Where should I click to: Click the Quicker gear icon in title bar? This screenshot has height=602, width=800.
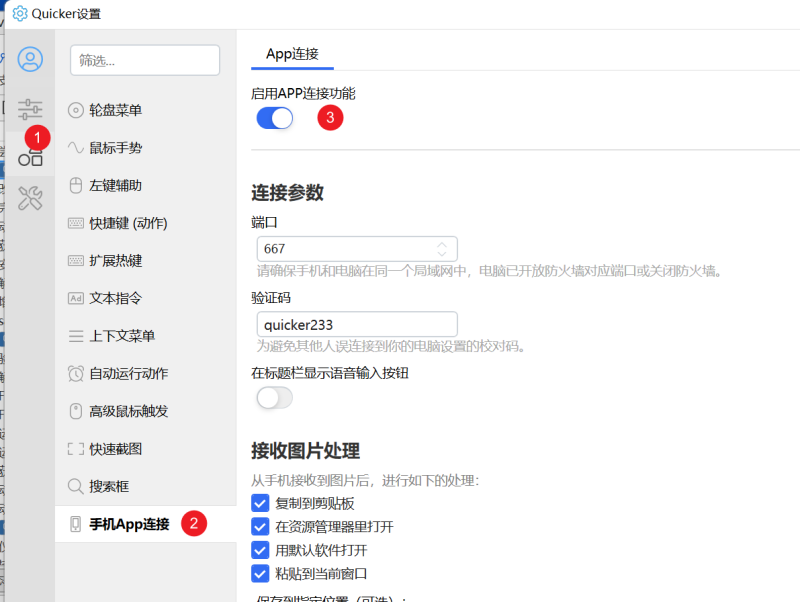pos(20,13)
